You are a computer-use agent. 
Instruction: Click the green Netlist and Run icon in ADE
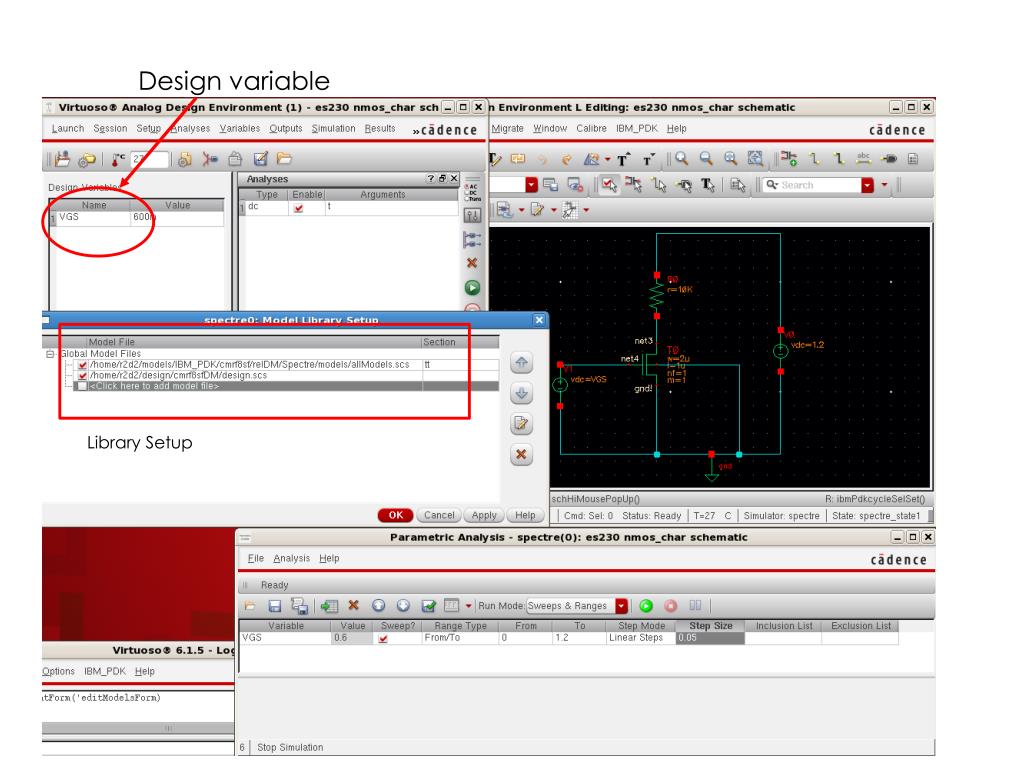click(x=472, y=287)
